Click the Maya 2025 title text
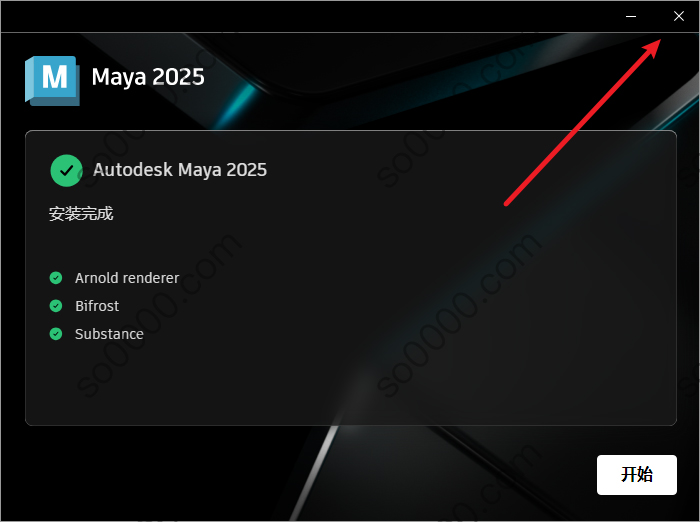The width and height of the screenshot is (700, 522). 148,77
